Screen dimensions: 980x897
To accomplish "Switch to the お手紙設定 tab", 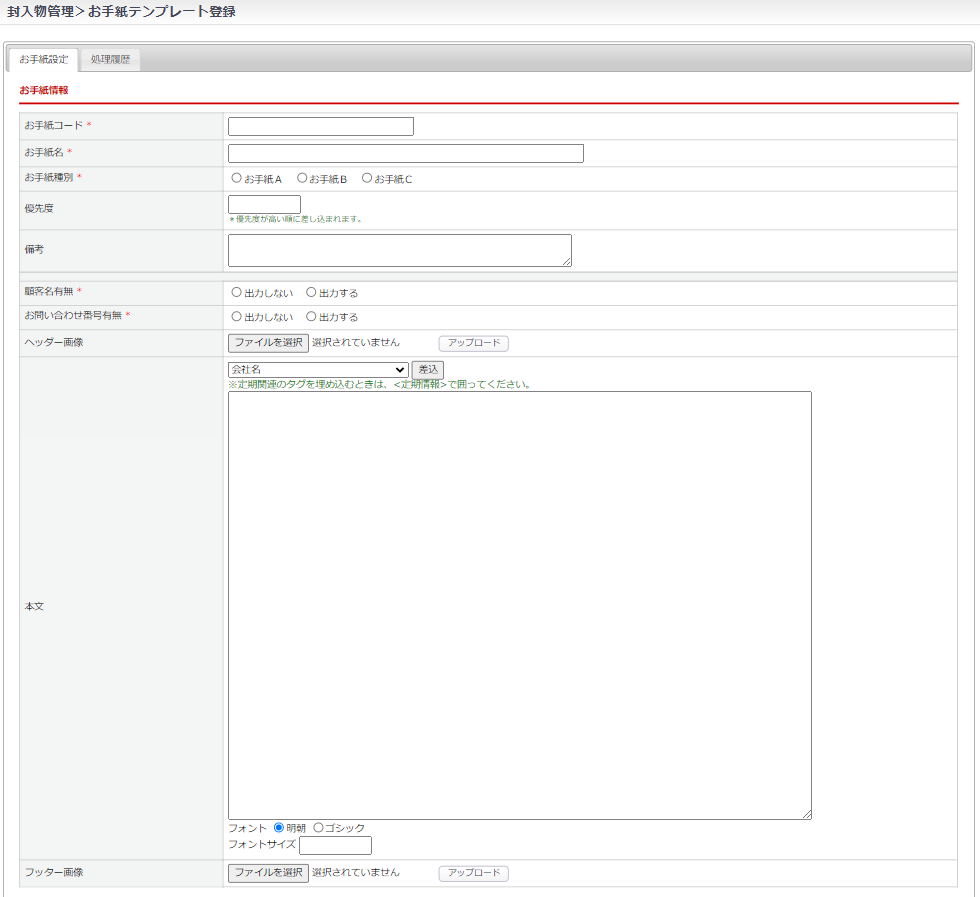I will coord(43,60).
